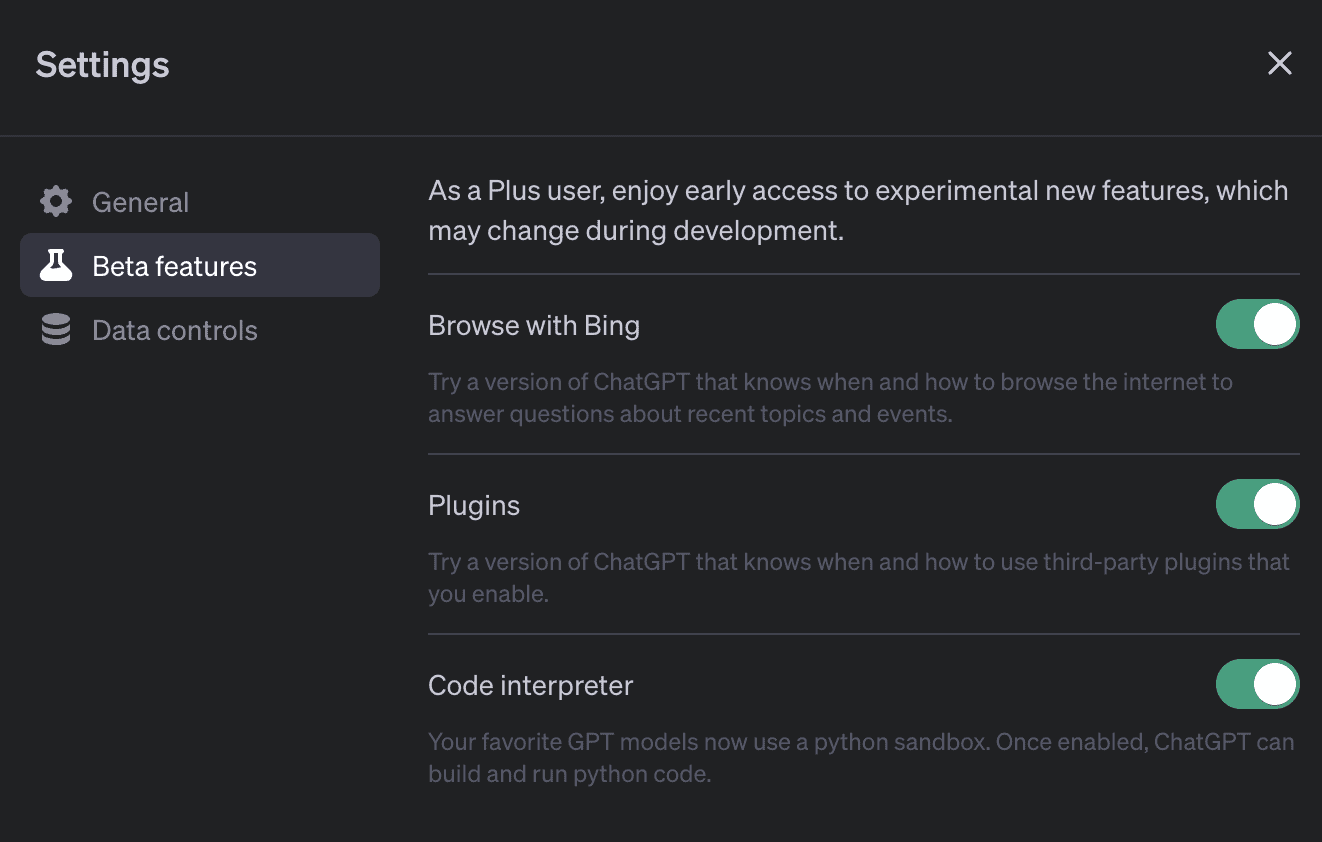The width and height of the screenshot is (1322, 842).
Task: Click the python sandbox description text
Action: coord(861,758)
